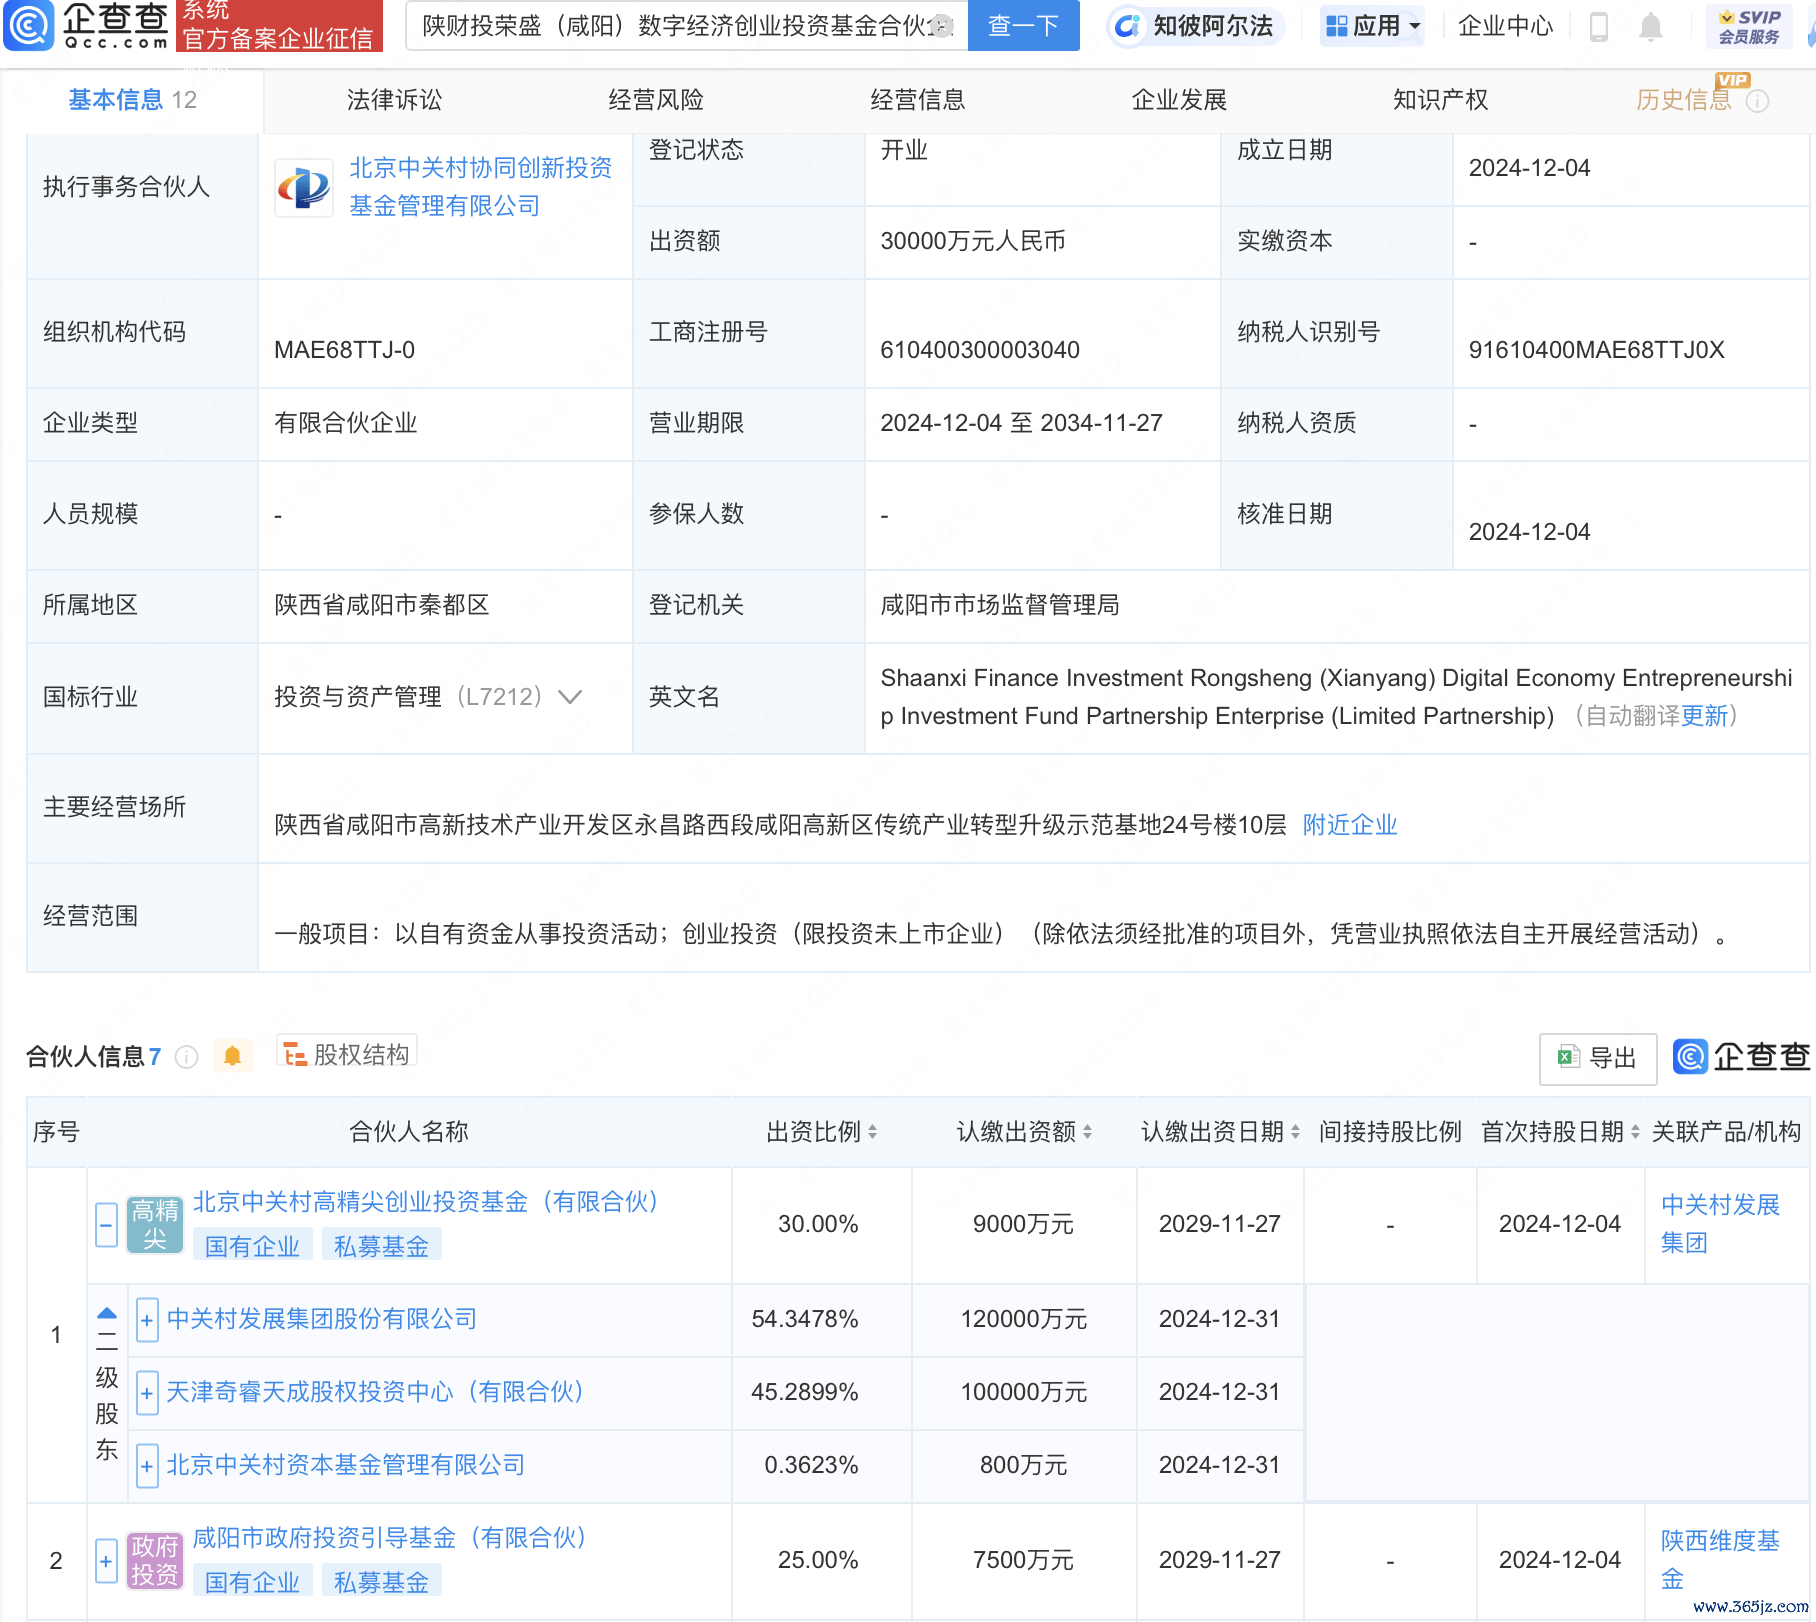Viewport: 1816px width, 1622px height.
Task: Click 国有企业 tag under 咸阳市 fund
Action: coord(252,1582)
